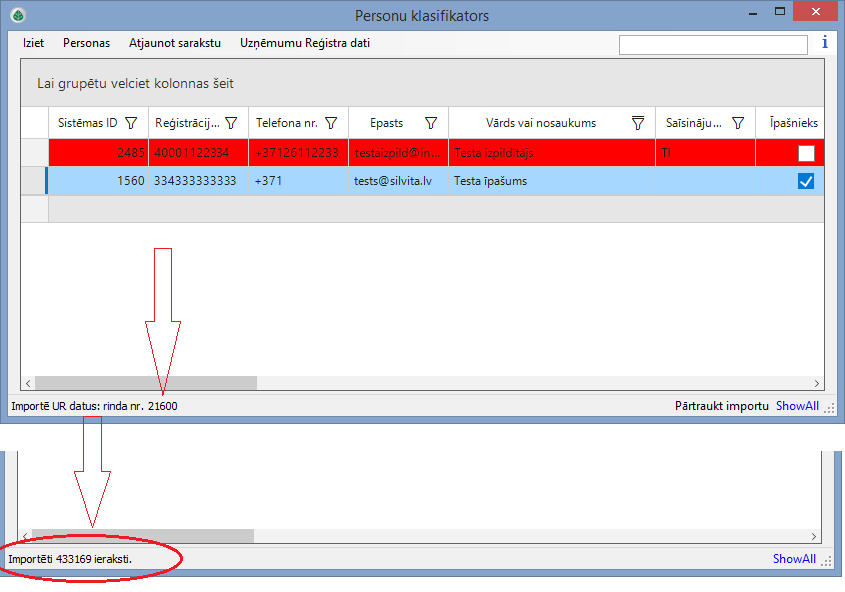The image size is (845, 592).
Task: Click the right arrow of upper horizontal scrollbar
Action: 817,383
